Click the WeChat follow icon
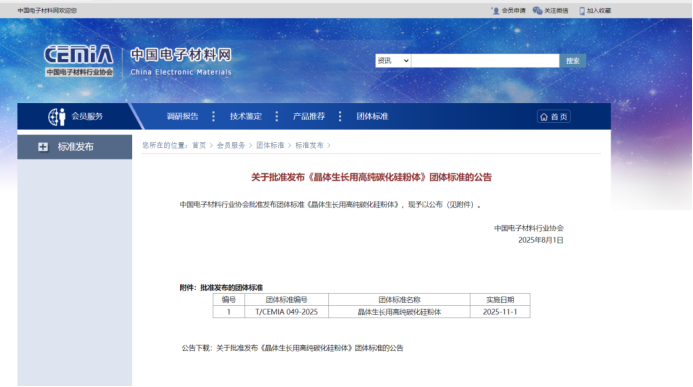 537,11
